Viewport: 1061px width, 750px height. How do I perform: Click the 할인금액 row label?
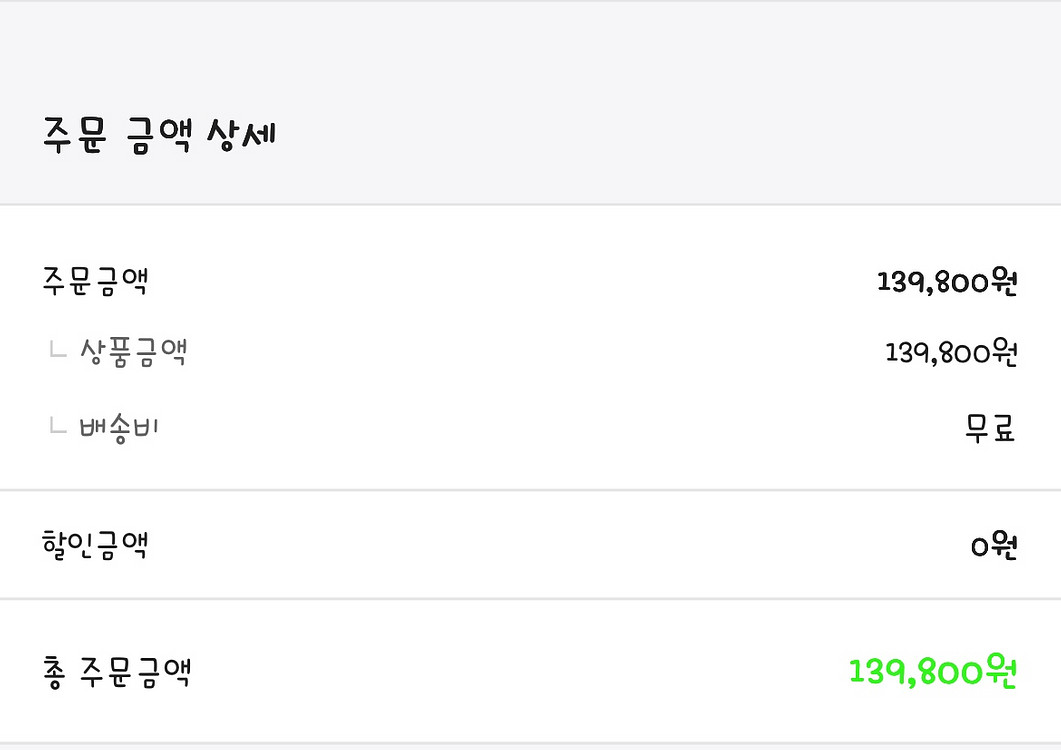coord(95,544)
